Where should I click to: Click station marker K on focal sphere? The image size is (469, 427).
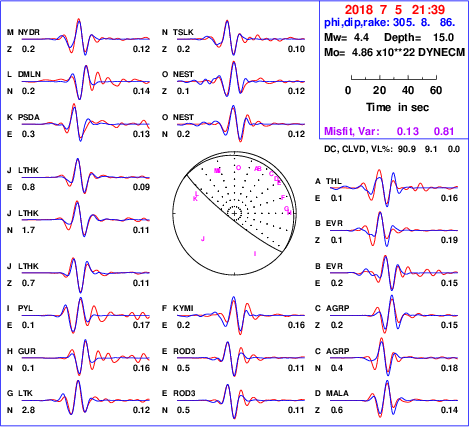coord(195,199)
